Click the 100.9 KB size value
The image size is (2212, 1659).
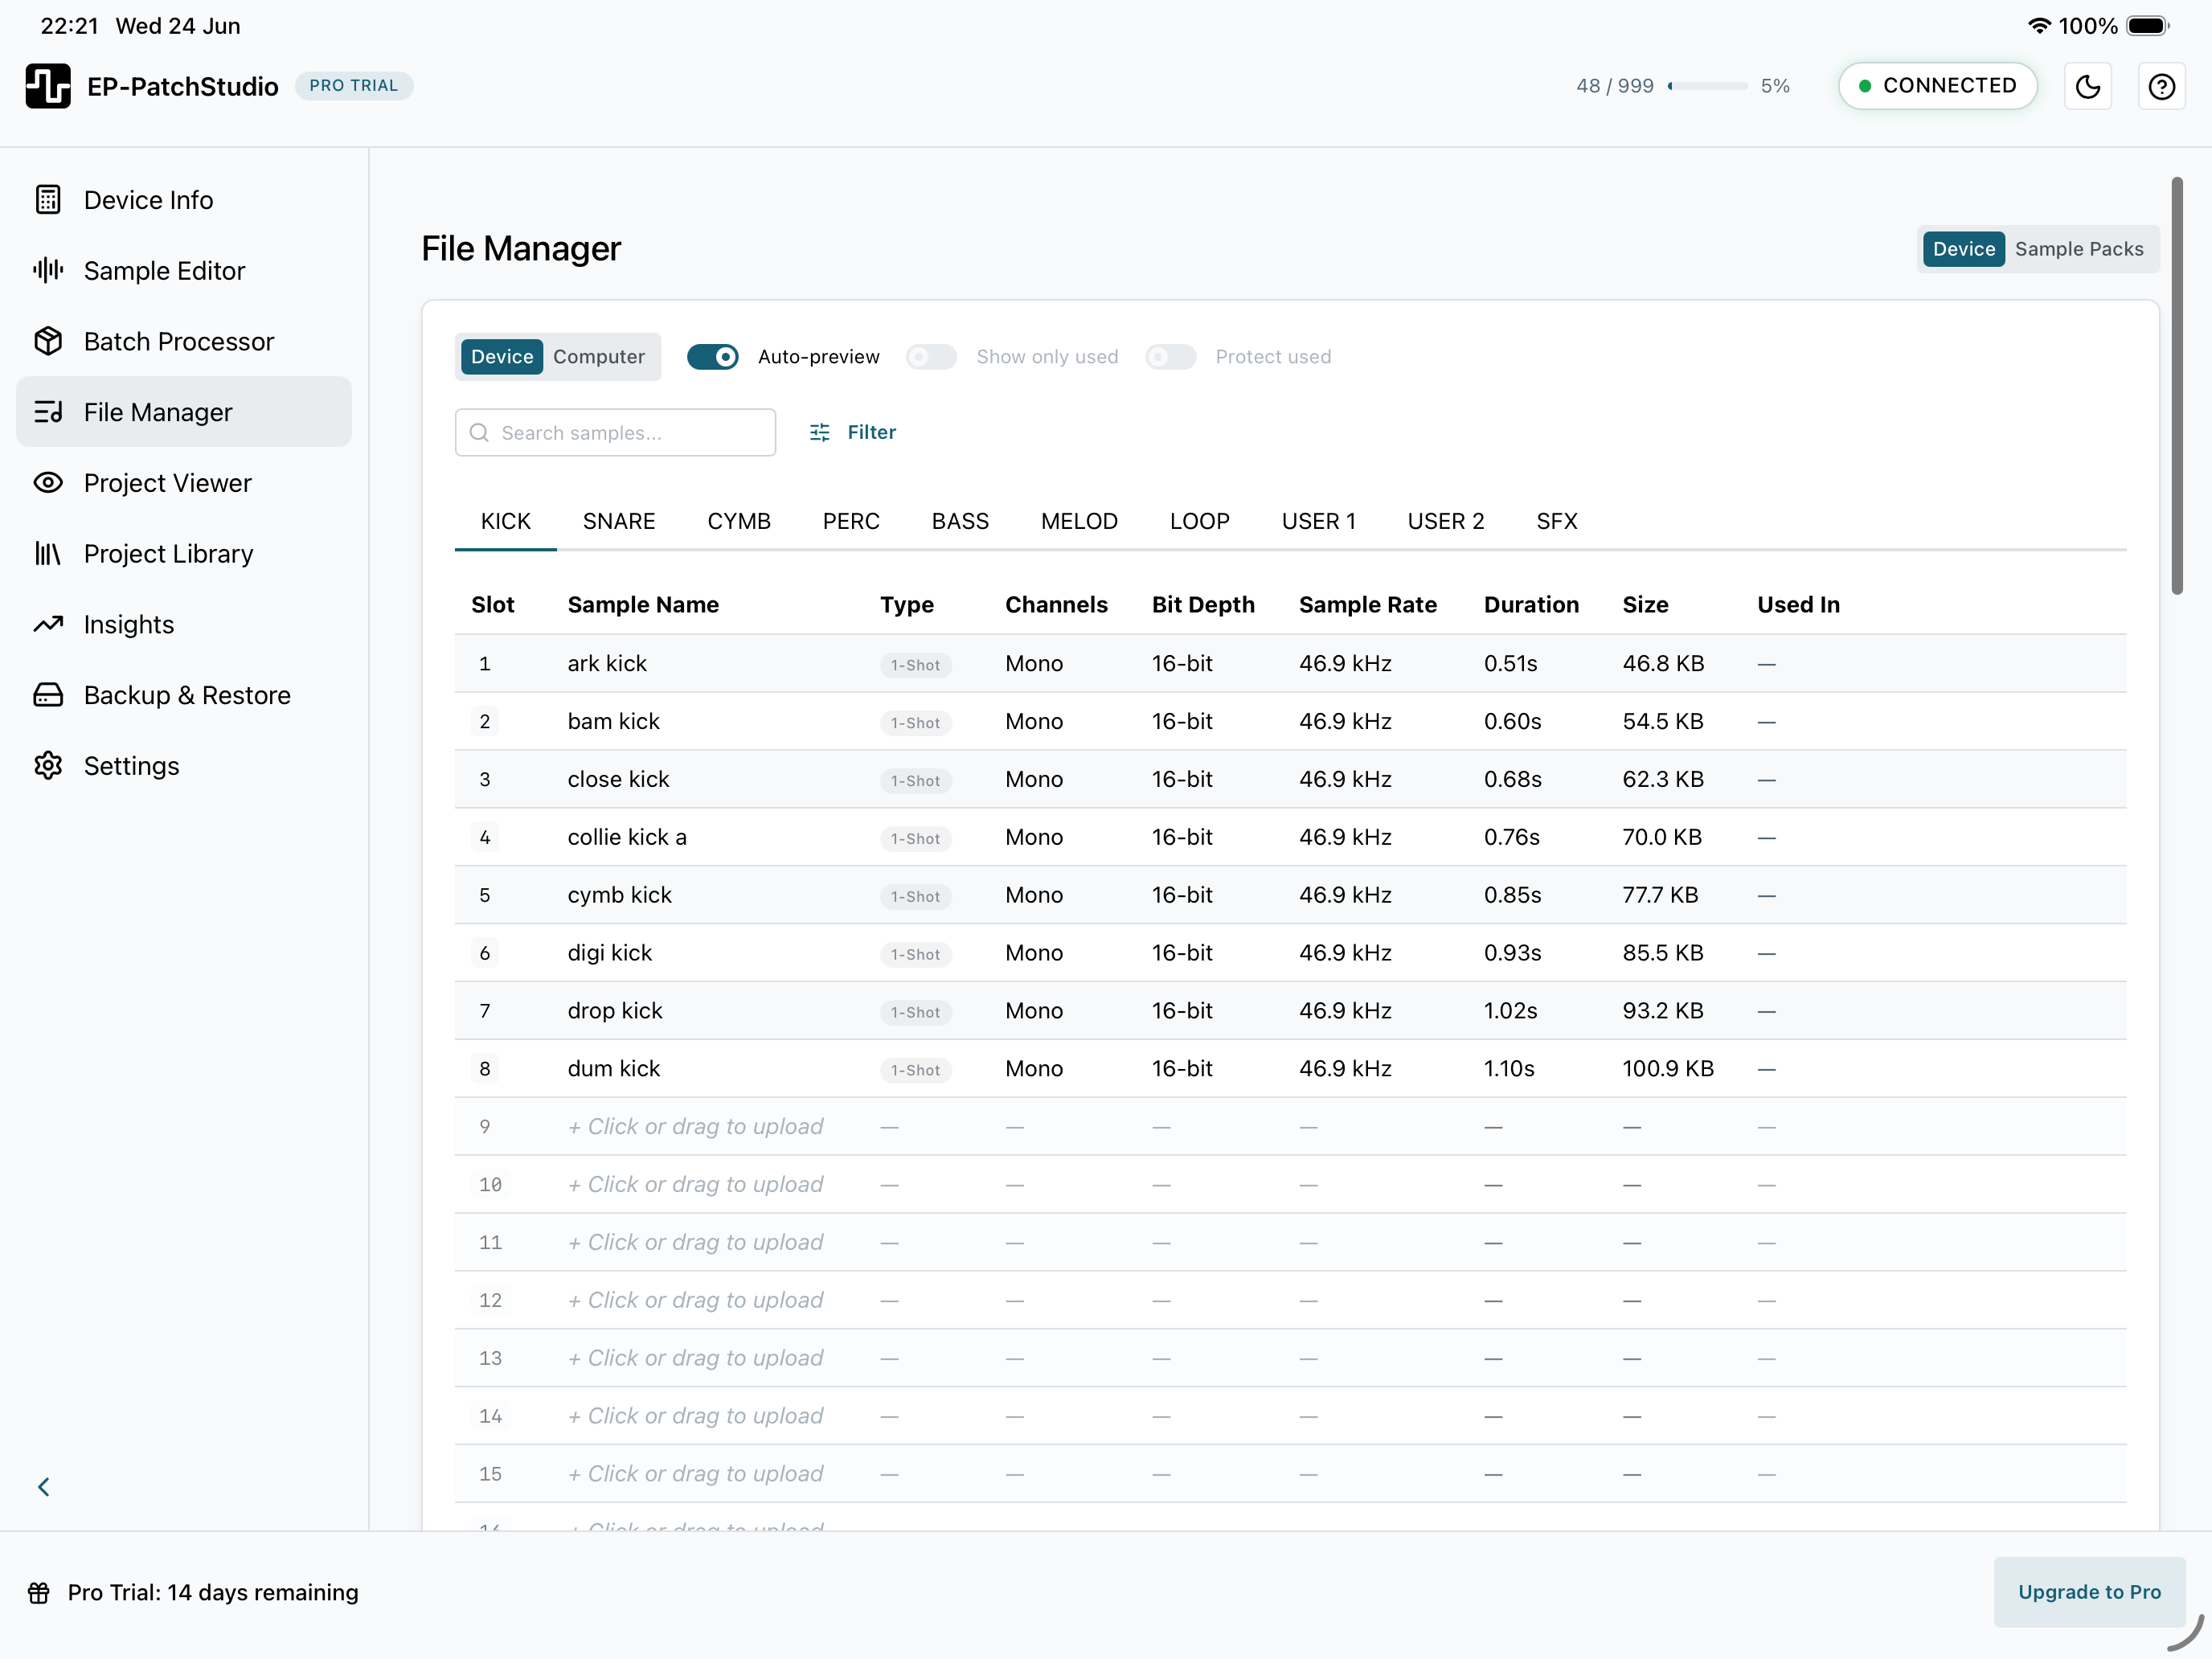(1668, 1069)
